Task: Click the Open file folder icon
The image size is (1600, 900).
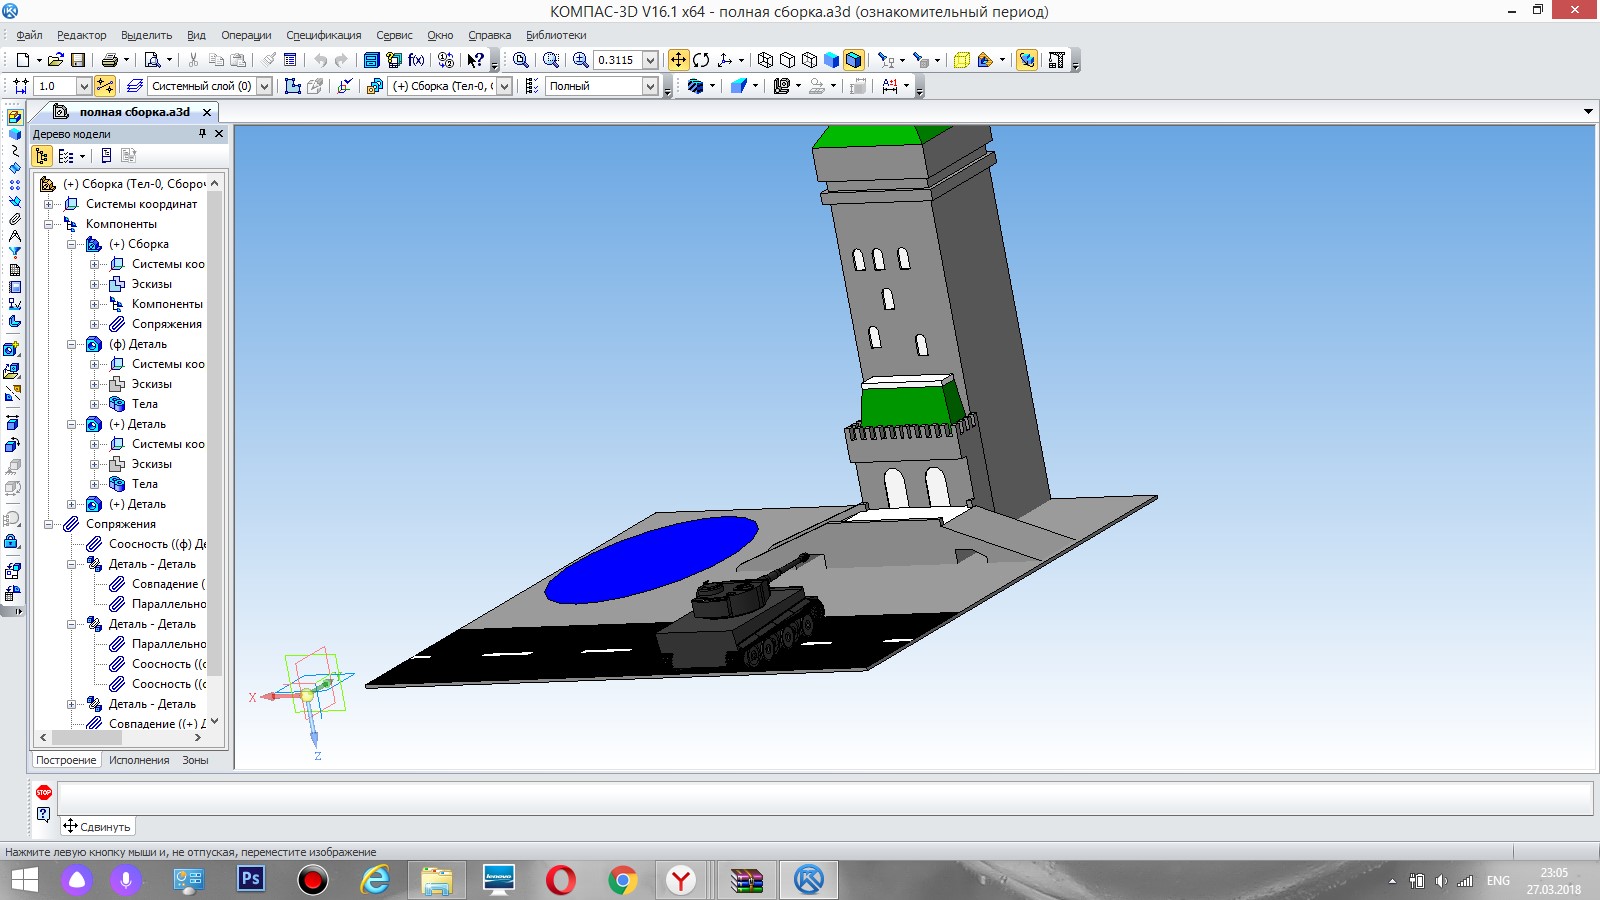Action: tap(56, 60)
